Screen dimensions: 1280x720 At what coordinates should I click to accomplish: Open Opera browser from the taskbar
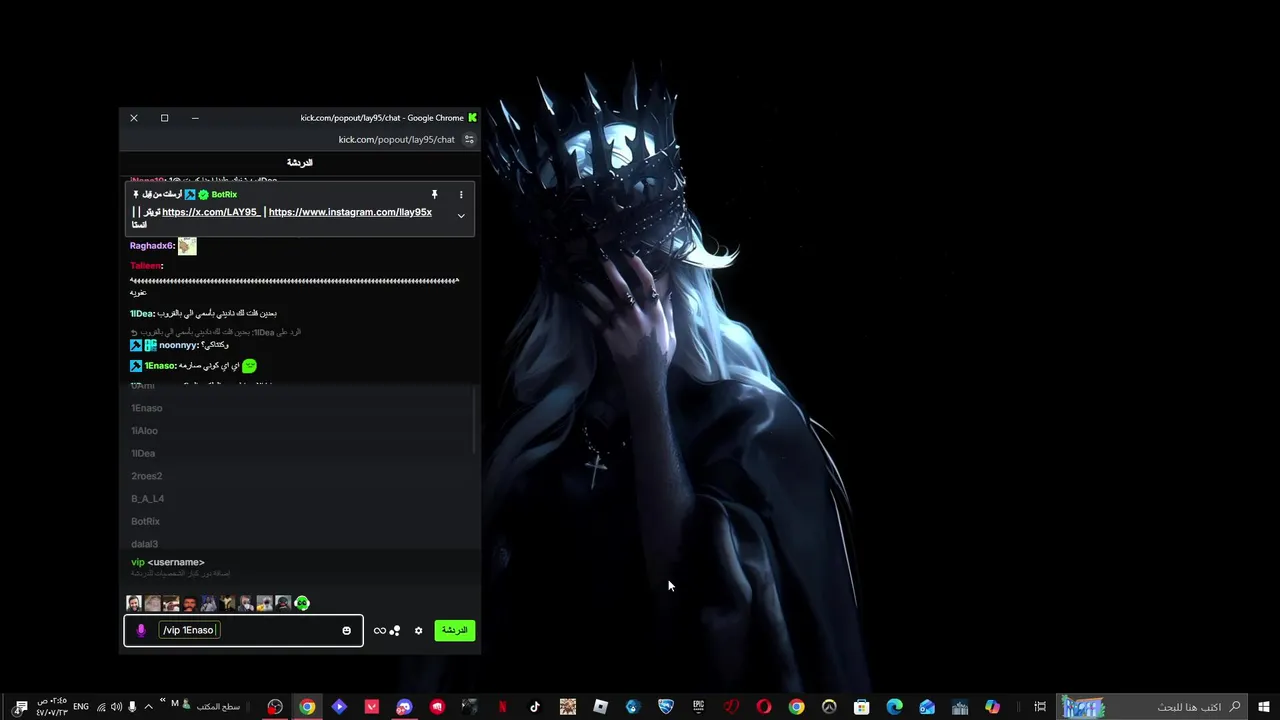click(764, 707)
